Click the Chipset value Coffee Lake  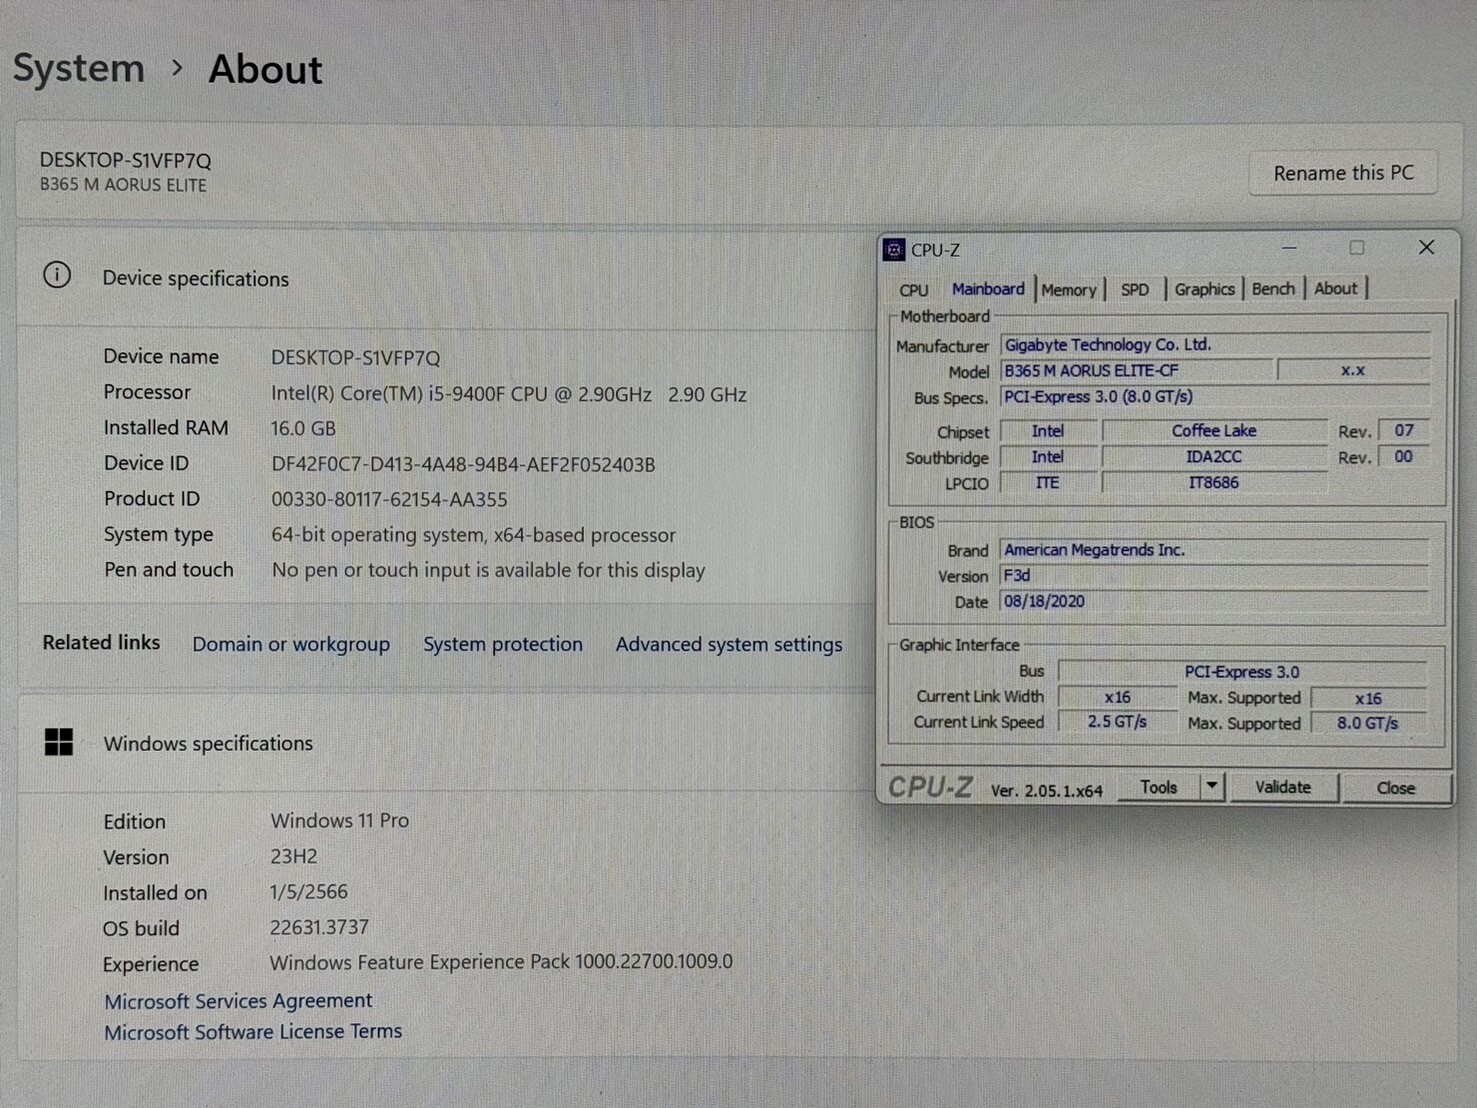pos(1214,431)
